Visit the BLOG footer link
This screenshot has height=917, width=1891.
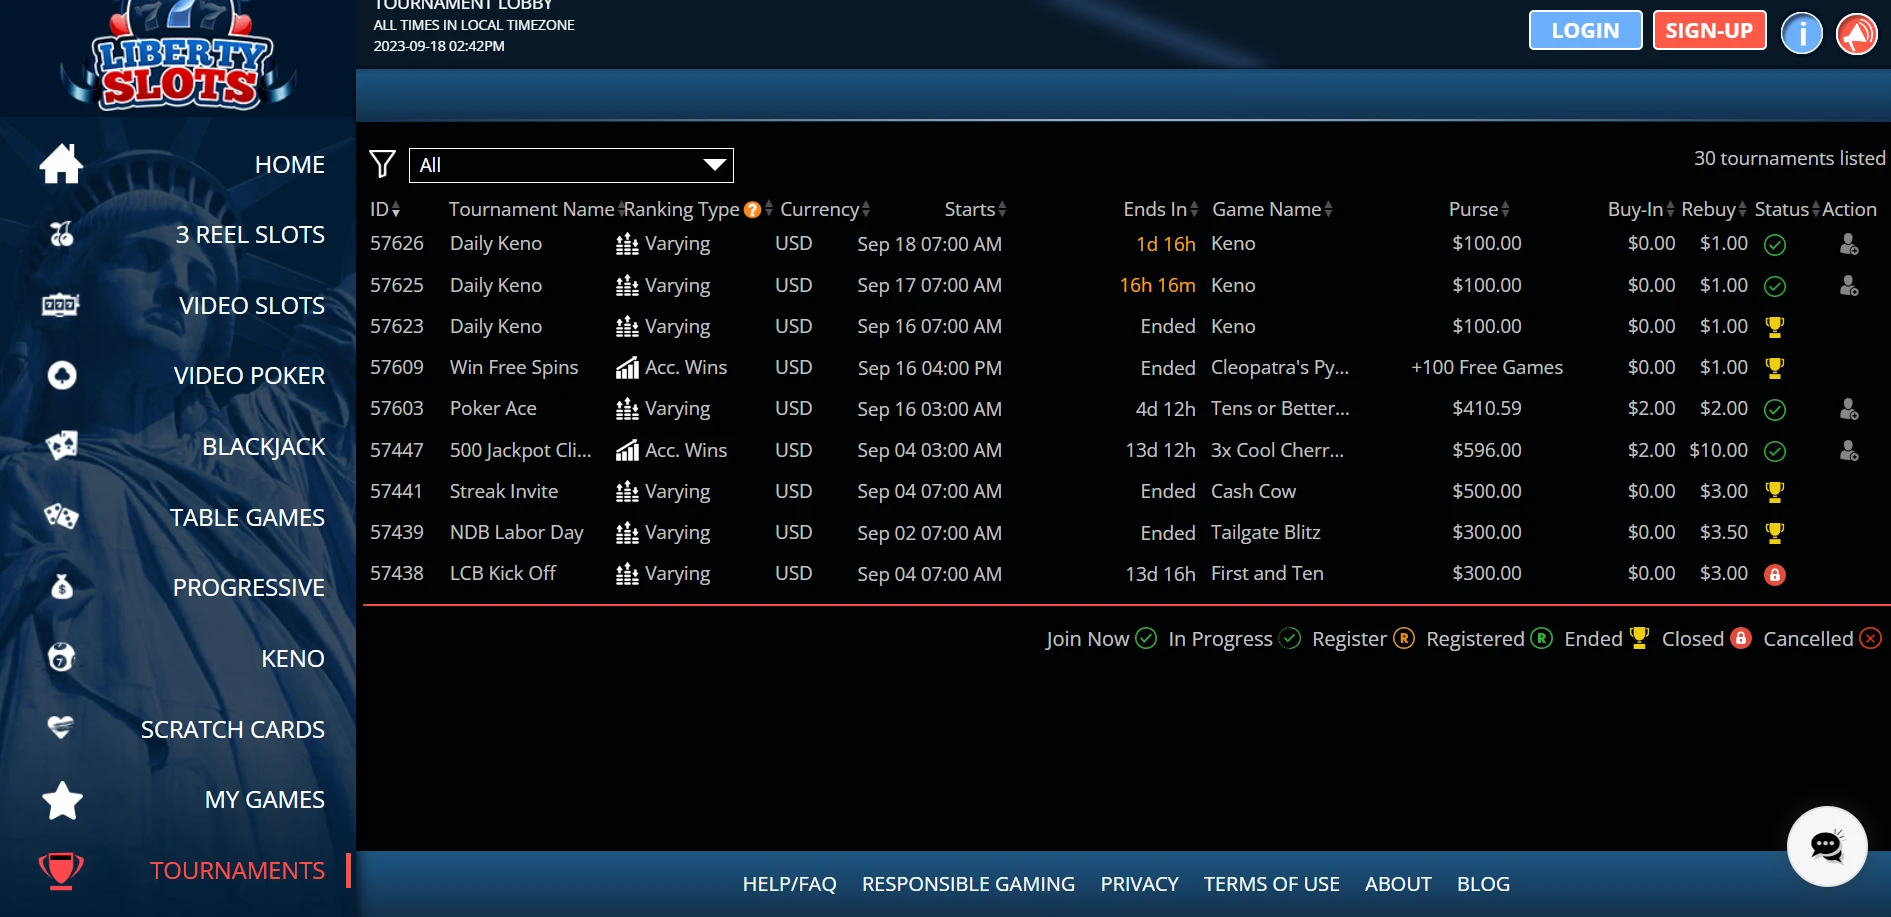tap(1483, 884)
